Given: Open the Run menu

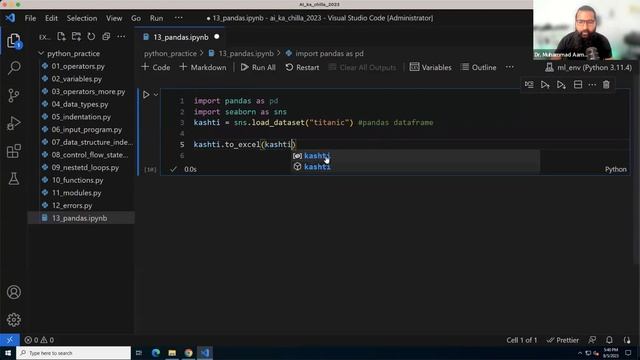Looking at the screenshot, I should pyautogui.click(x=156, y=18).
